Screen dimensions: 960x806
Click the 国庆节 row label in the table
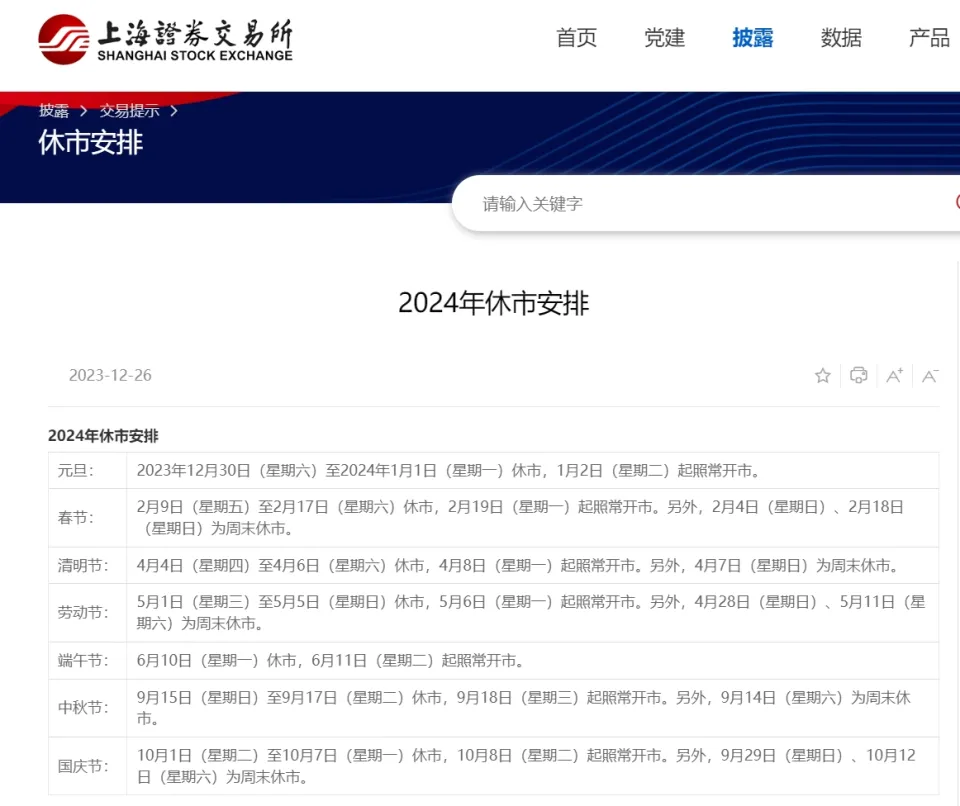tap(80, 767)
